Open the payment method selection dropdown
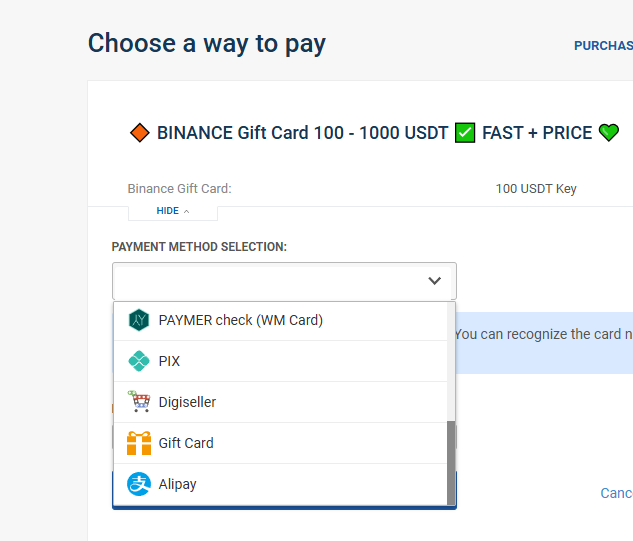The width and height of the screenshot is (633, 541). tap(270, 281)
